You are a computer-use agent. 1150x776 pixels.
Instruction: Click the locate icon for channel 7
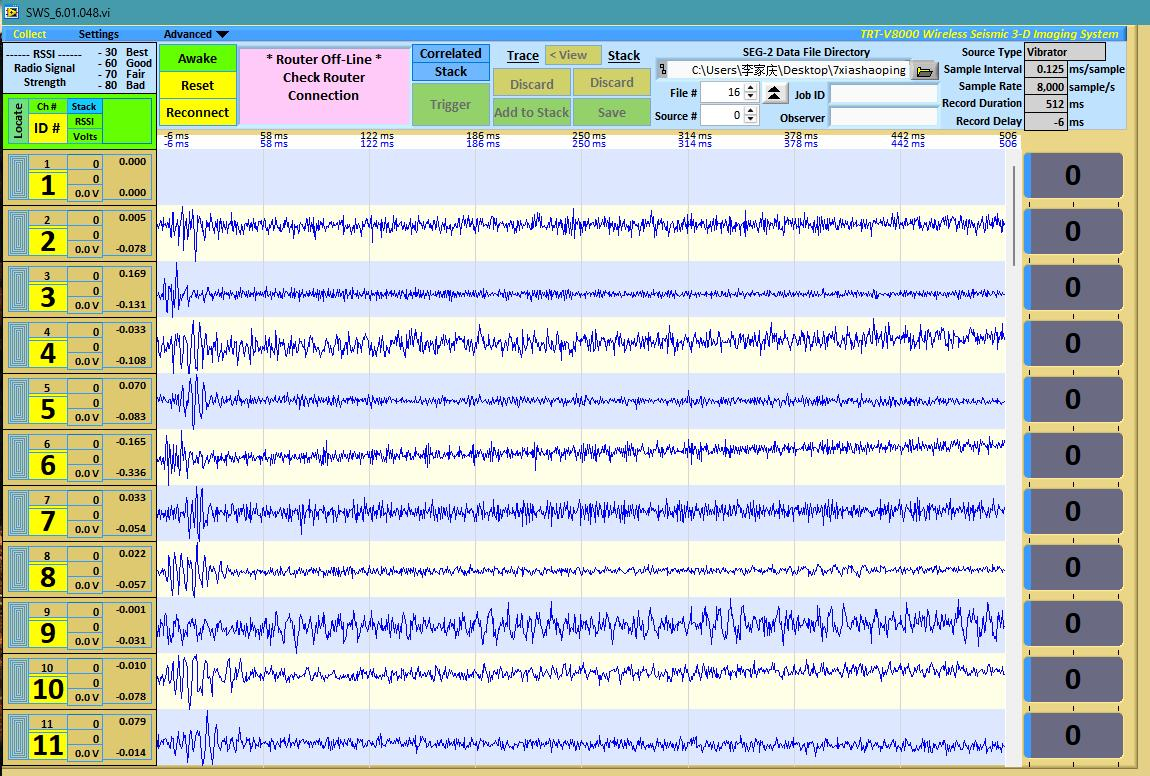point(19,514)
